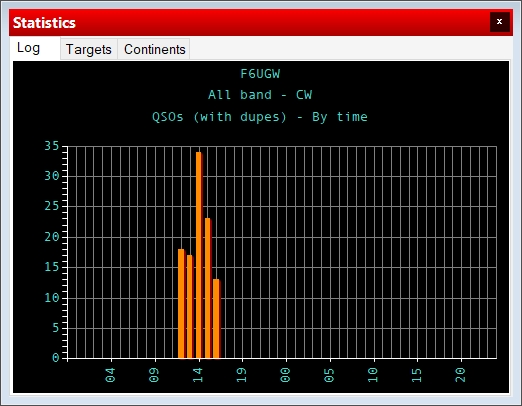Image resolution: width=522 pixels, height=406 pixels.
Task: Click the 35 value on y-axis
Action: coord(52,146)
